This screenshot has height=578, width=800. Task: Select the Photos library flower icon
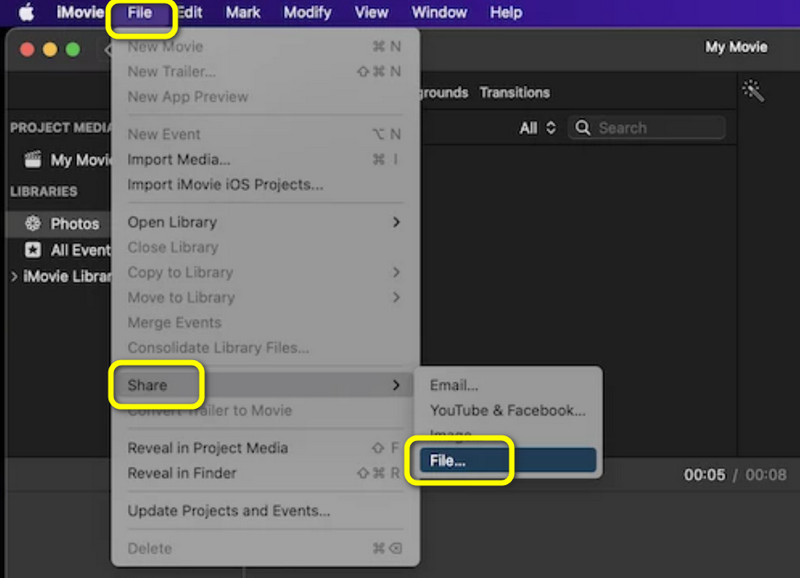pos(33,223)
